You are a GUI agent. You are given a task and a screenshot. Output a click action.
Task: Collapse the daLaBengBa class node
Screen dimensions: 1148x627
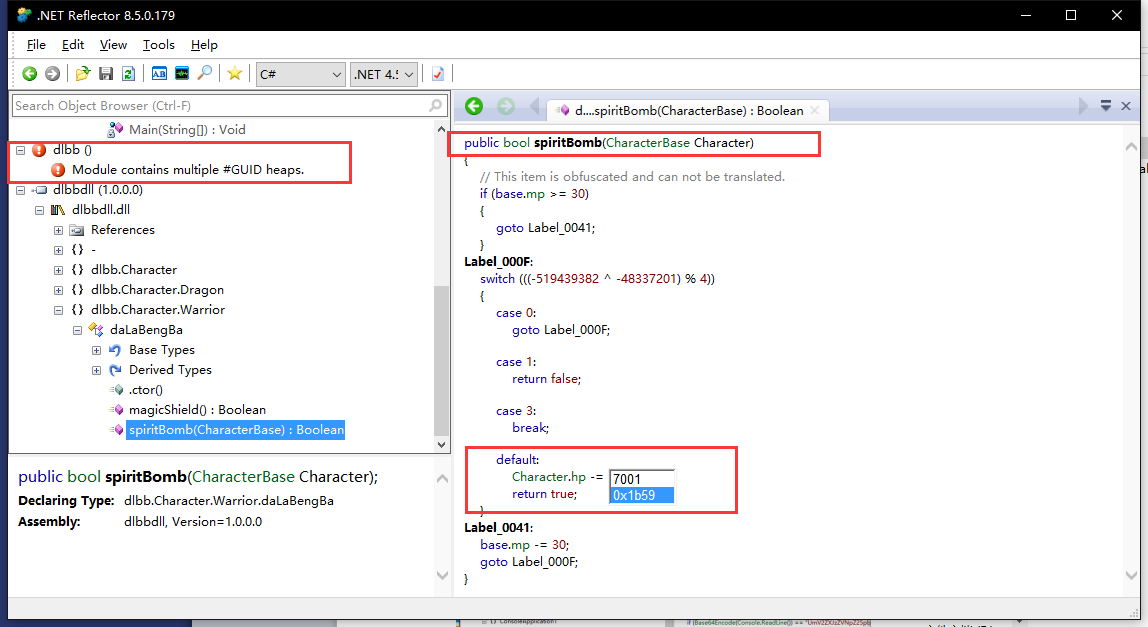pyautogui.click(x=78, y=330)
